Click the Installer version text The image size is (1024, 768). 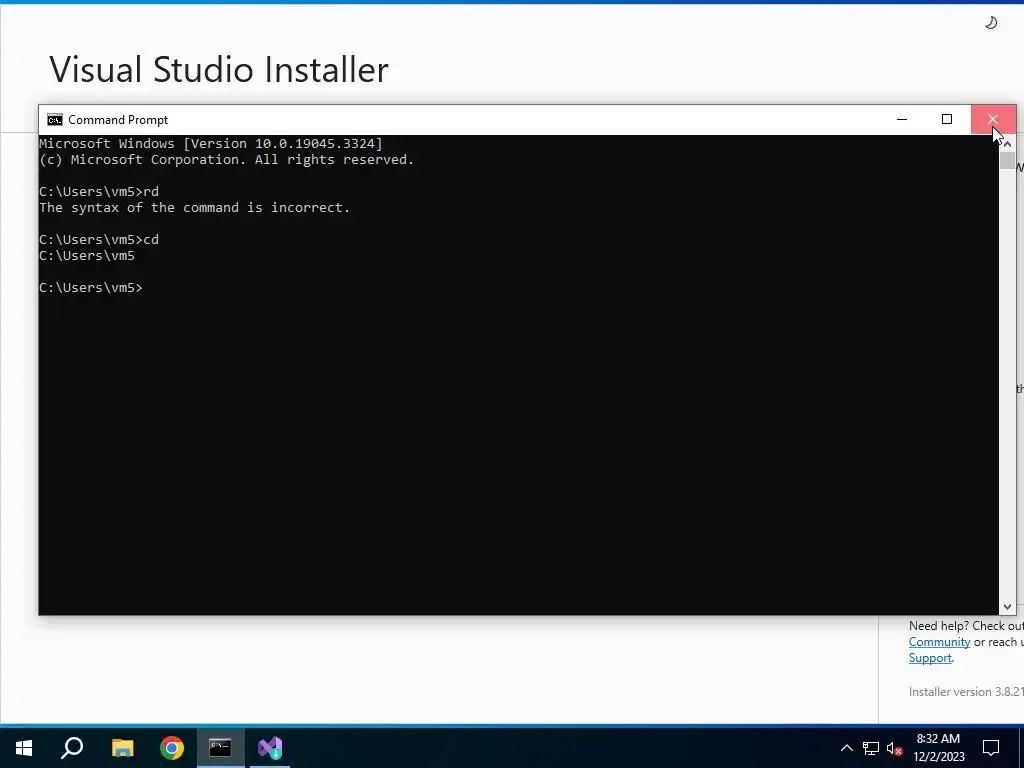966,692
